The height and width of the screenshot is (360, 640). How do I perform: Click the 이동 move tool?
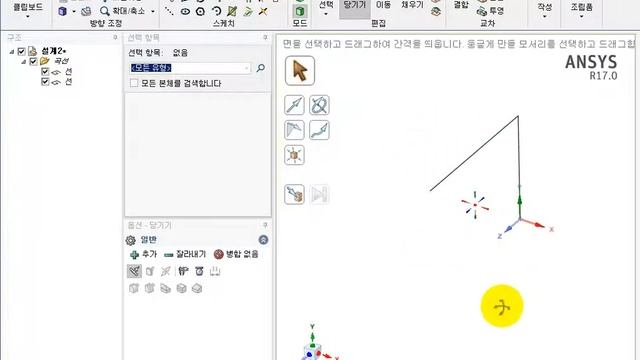[x=383, y=5]
